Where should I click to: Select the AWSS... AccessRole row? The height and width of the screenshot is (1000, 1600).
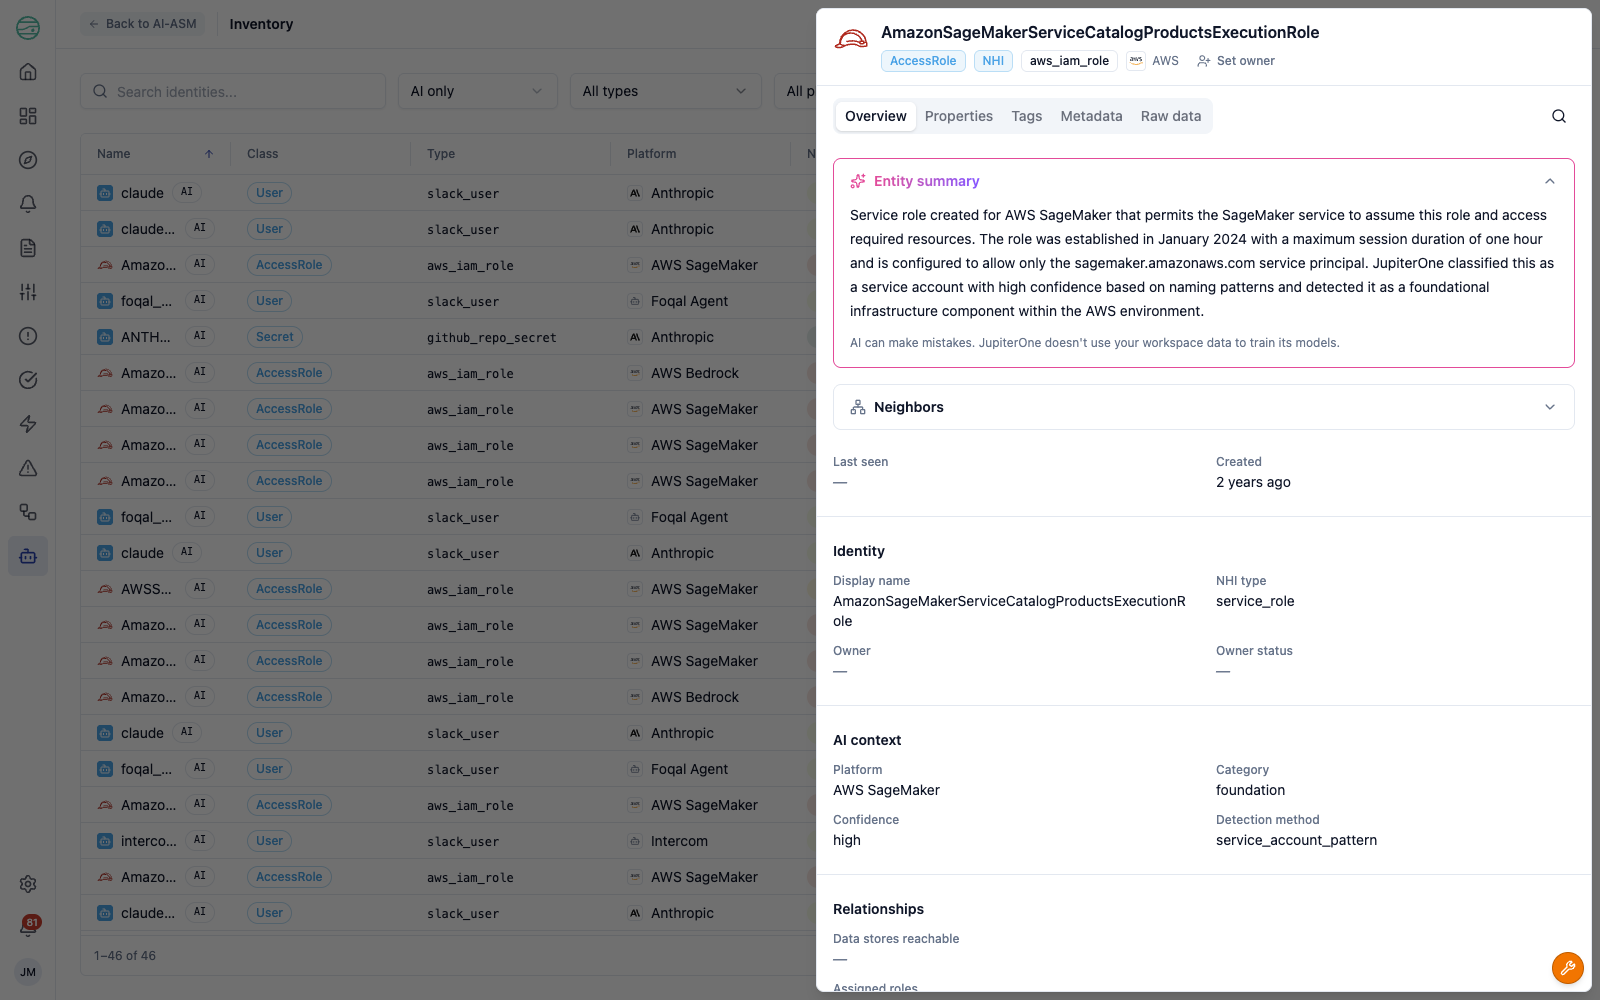coord(448,589)
